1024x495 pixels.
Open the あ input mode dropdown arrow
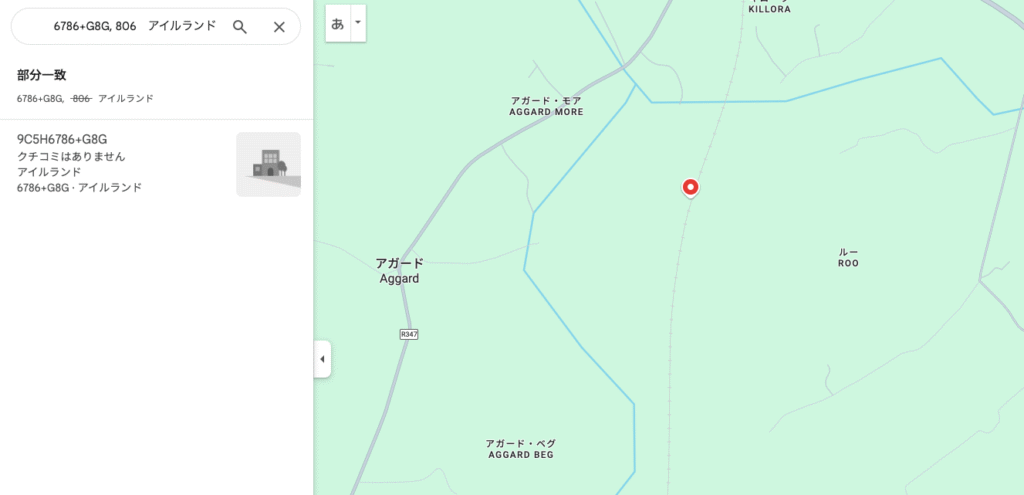[x=358, y=23]
